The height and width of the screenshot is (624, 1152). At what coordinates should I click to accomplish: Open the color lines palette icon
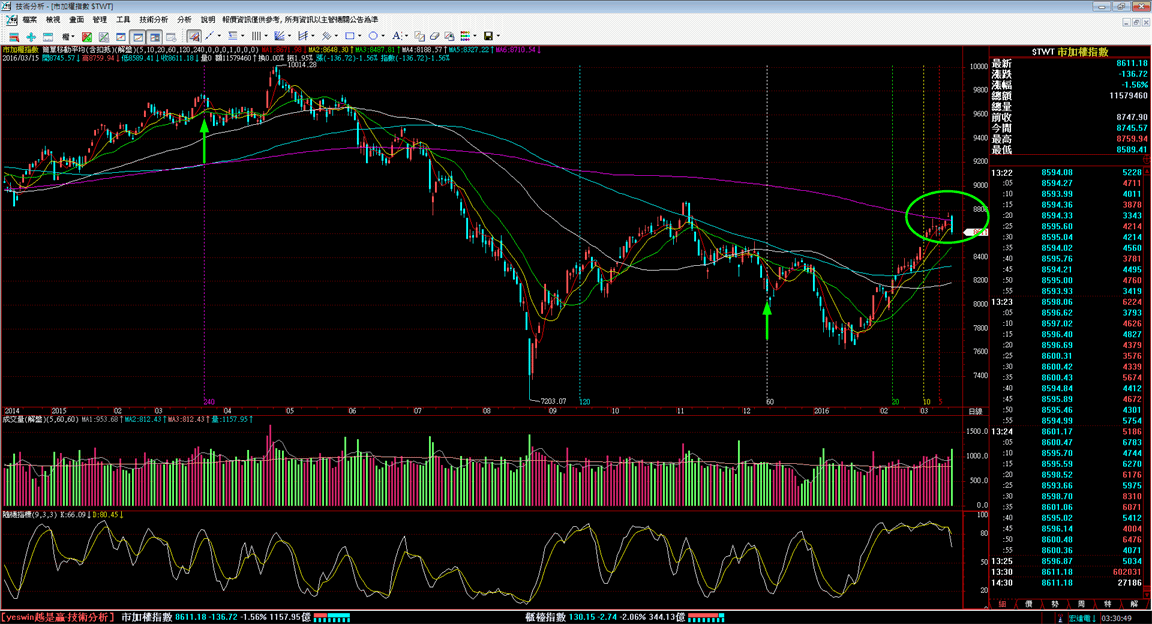point(465,36)
